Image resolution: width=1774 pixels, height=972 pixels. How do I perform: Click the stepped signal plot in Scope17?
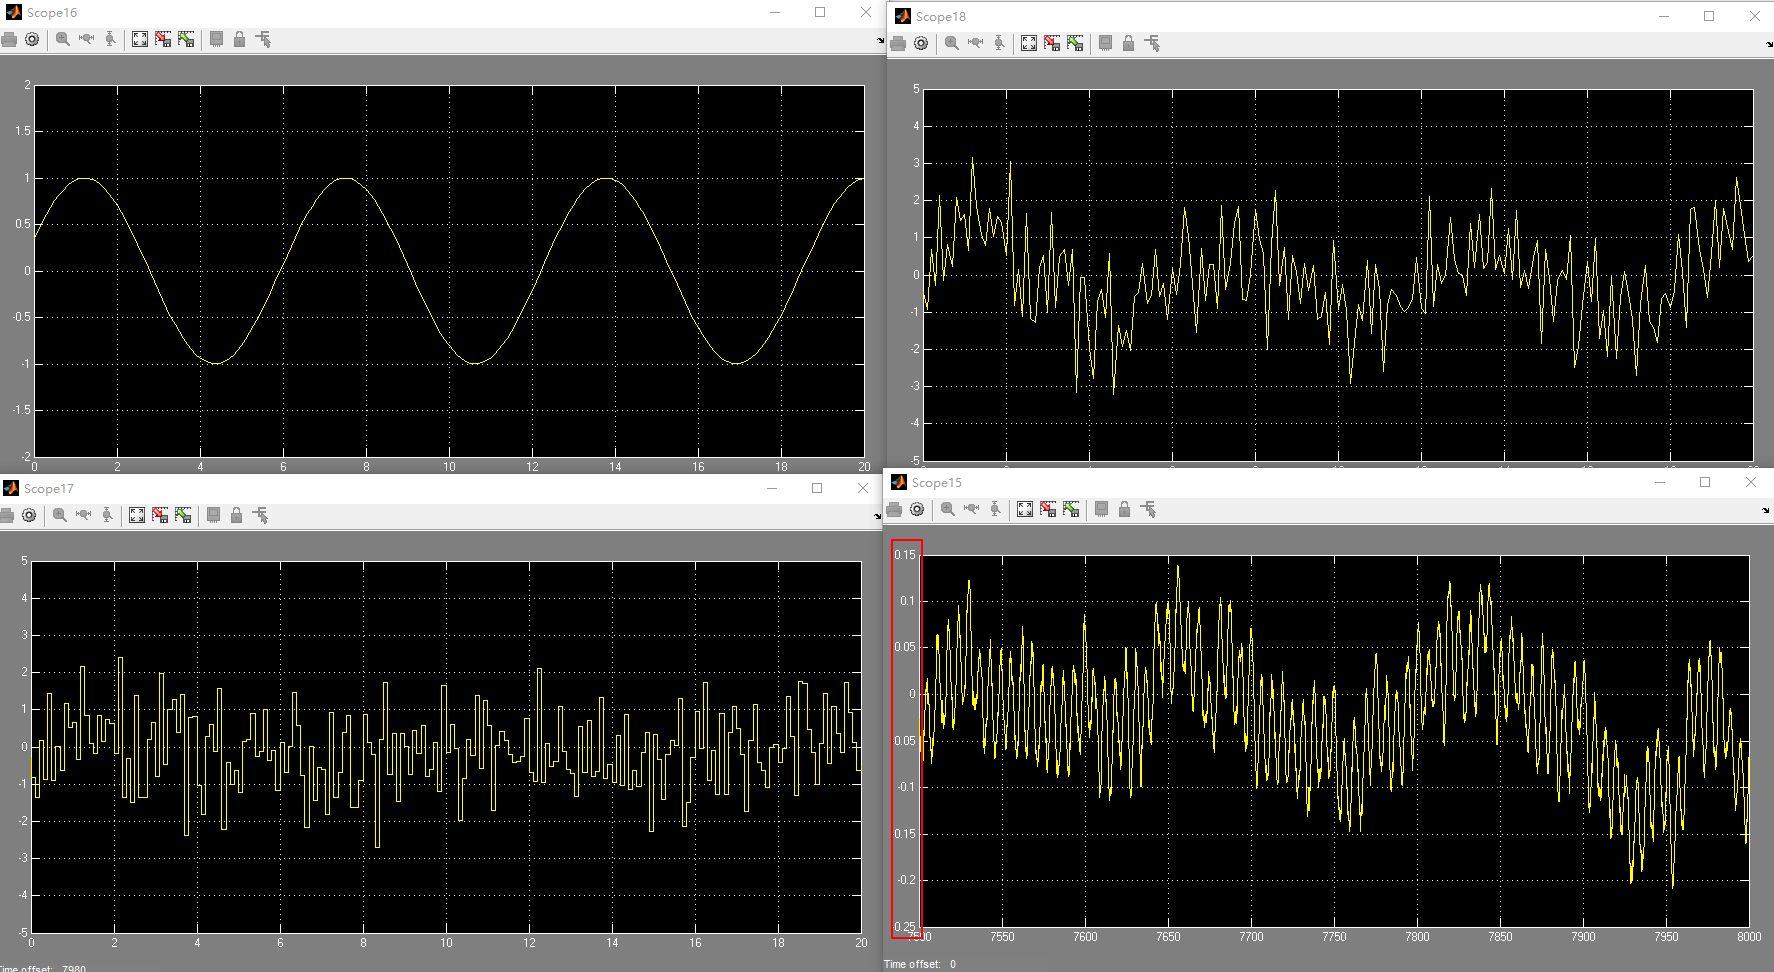446,747
